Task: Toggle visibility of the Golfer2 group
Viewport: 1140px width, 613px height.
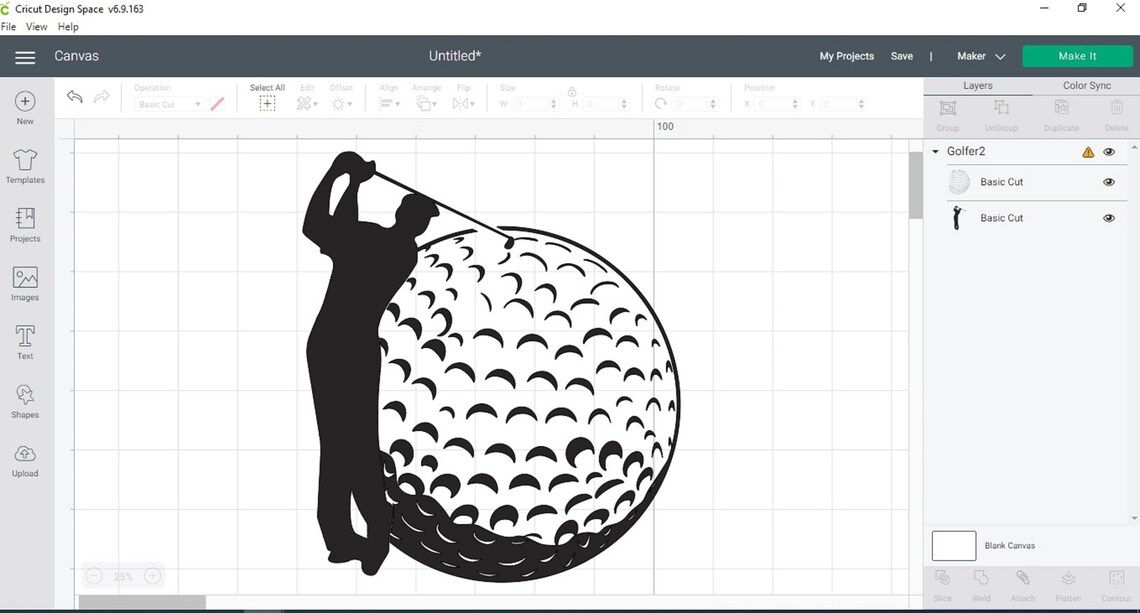Action: pyautogui.click(x=1108, y=151)
